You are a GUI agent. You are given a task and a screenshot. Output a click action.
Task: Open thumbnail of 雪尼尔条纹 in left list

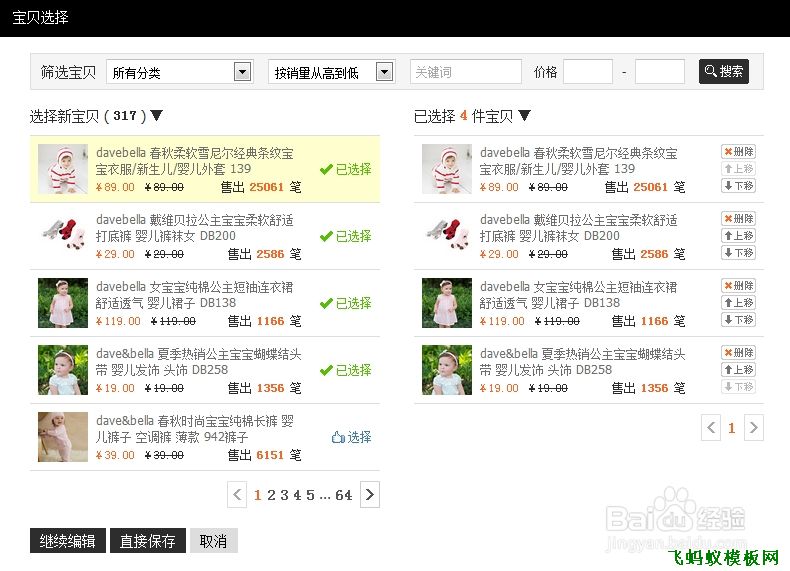[x=63, y=169]
